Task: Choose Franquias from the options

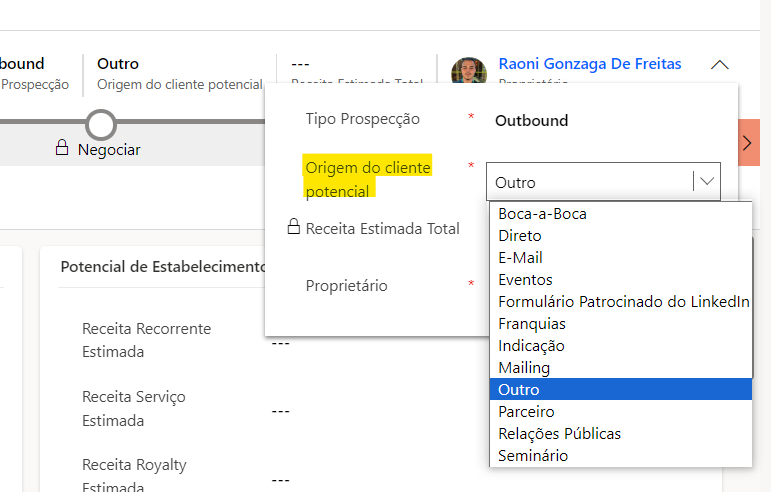Action: [532, 324]
